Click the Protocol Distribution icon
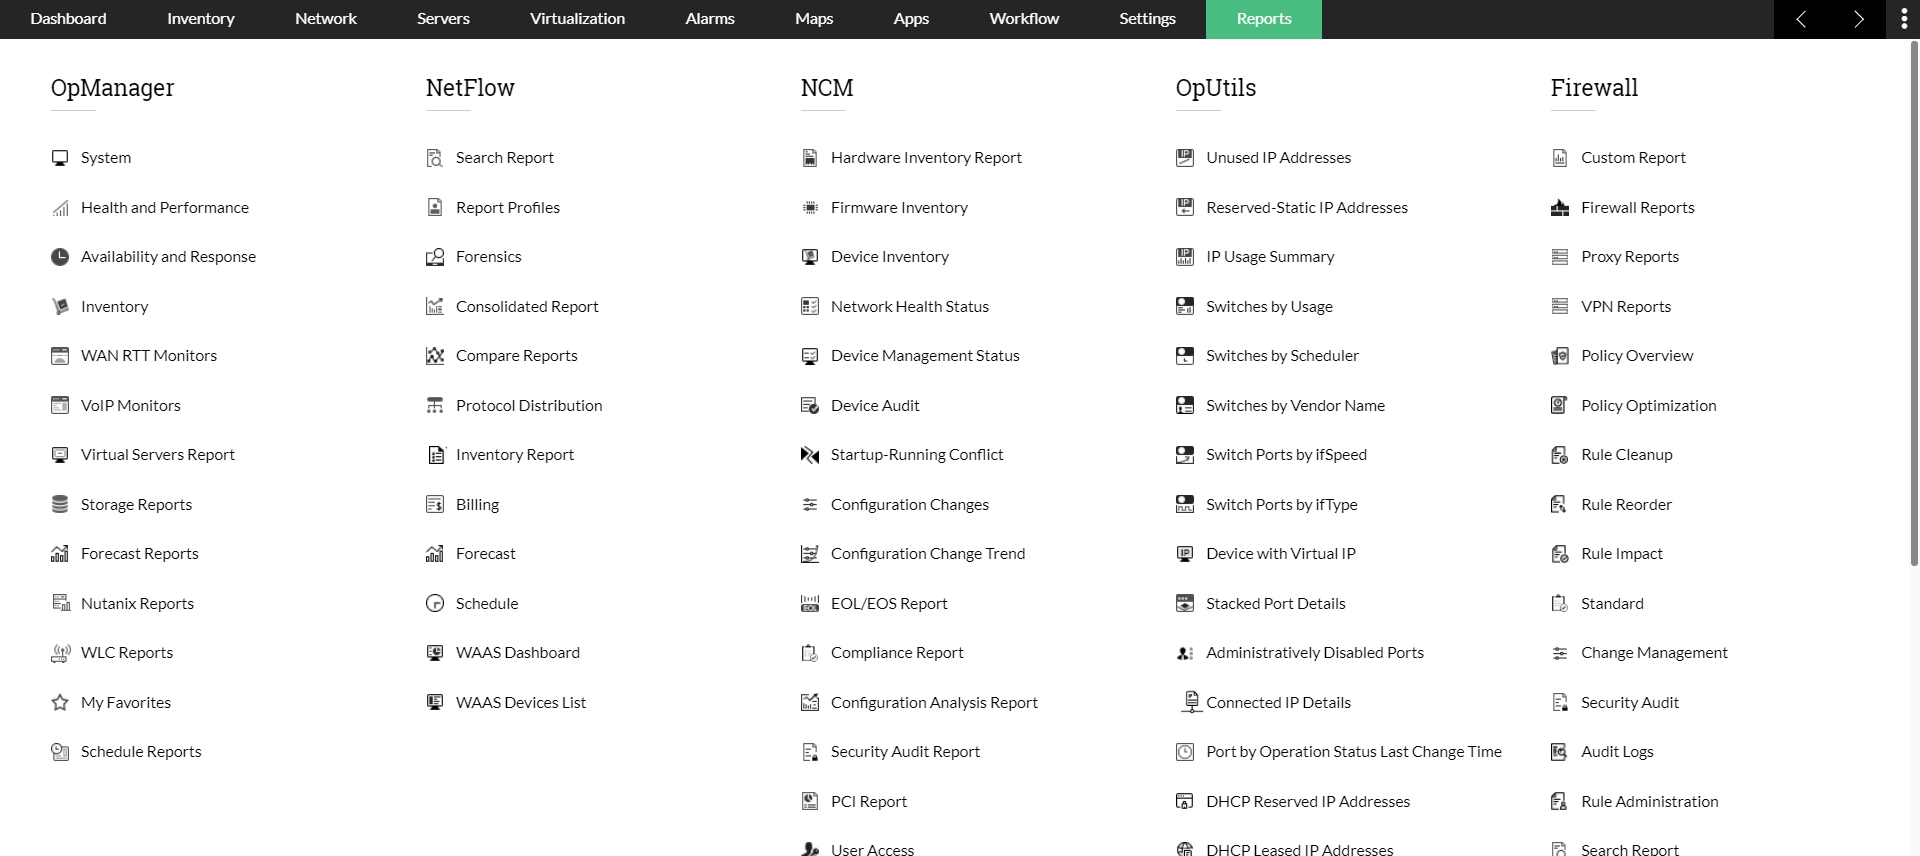The width and height of the screenshot is (1920, 856). (x=435, y=406)
